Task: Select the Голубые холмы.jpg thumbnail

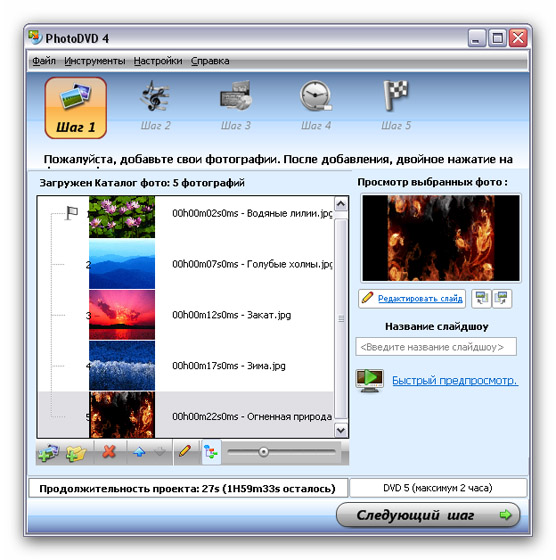Action: coord(122,264)
